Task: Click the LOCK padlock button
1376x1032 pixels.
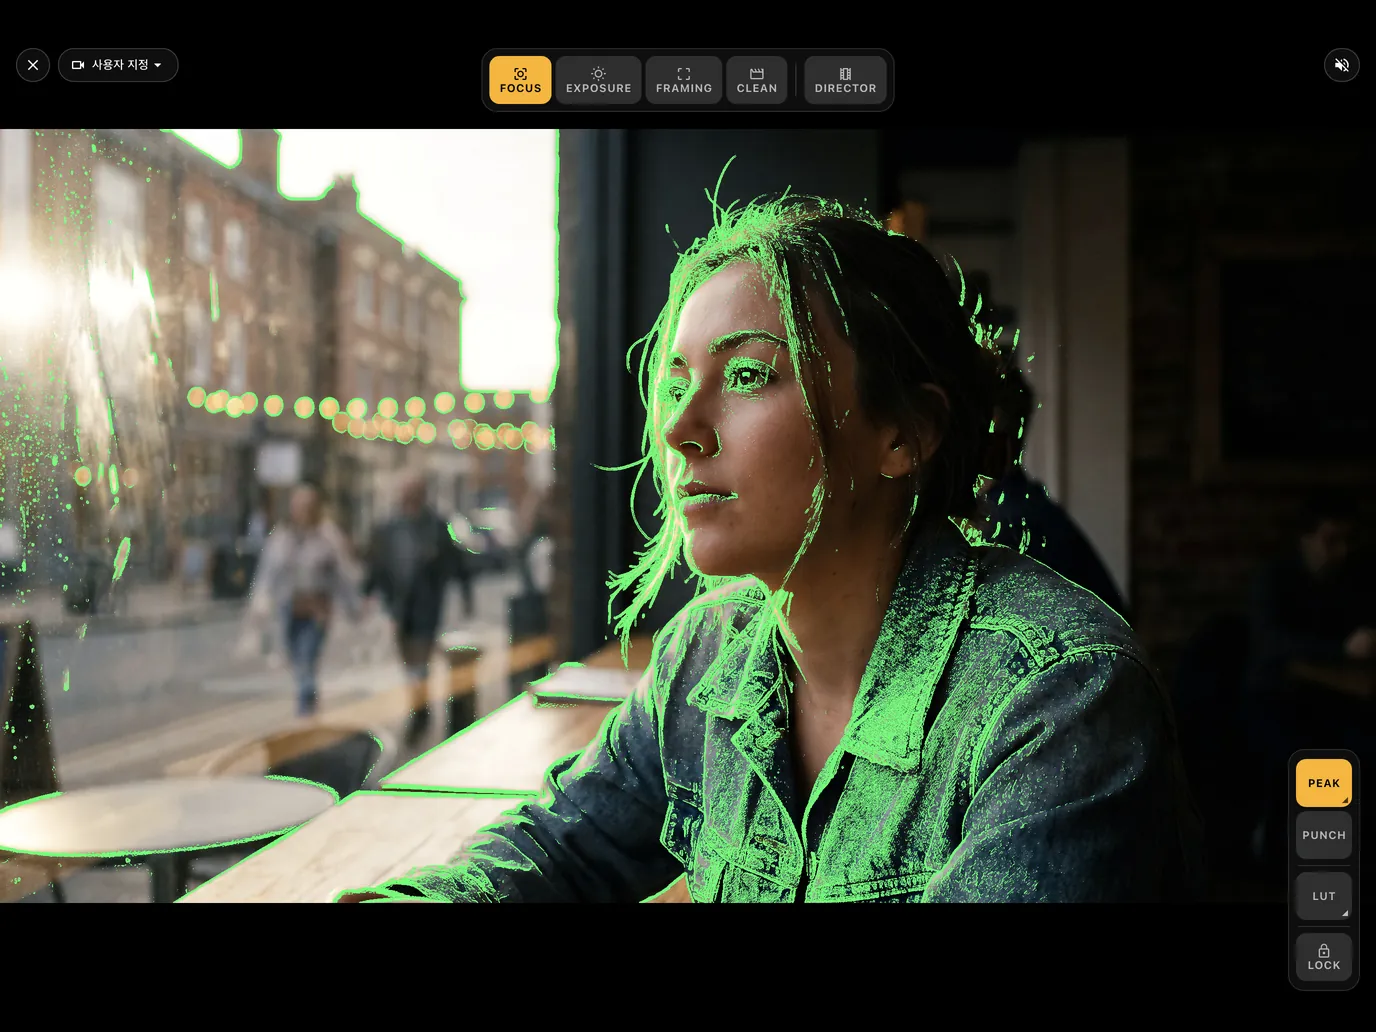Action: tap(1324, 957)
